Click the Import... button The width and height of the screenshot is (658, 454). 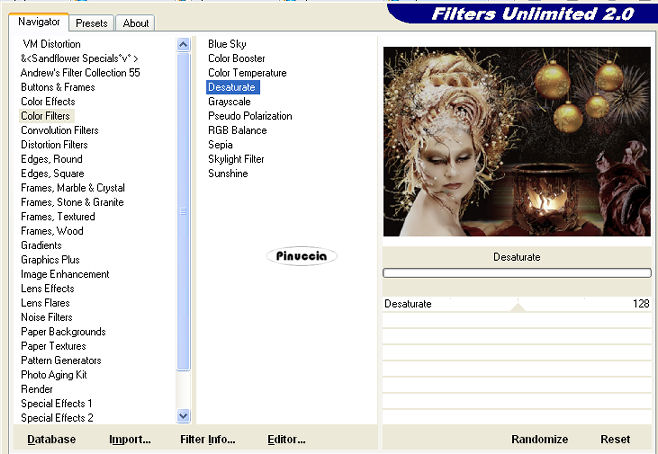point(130,439)
